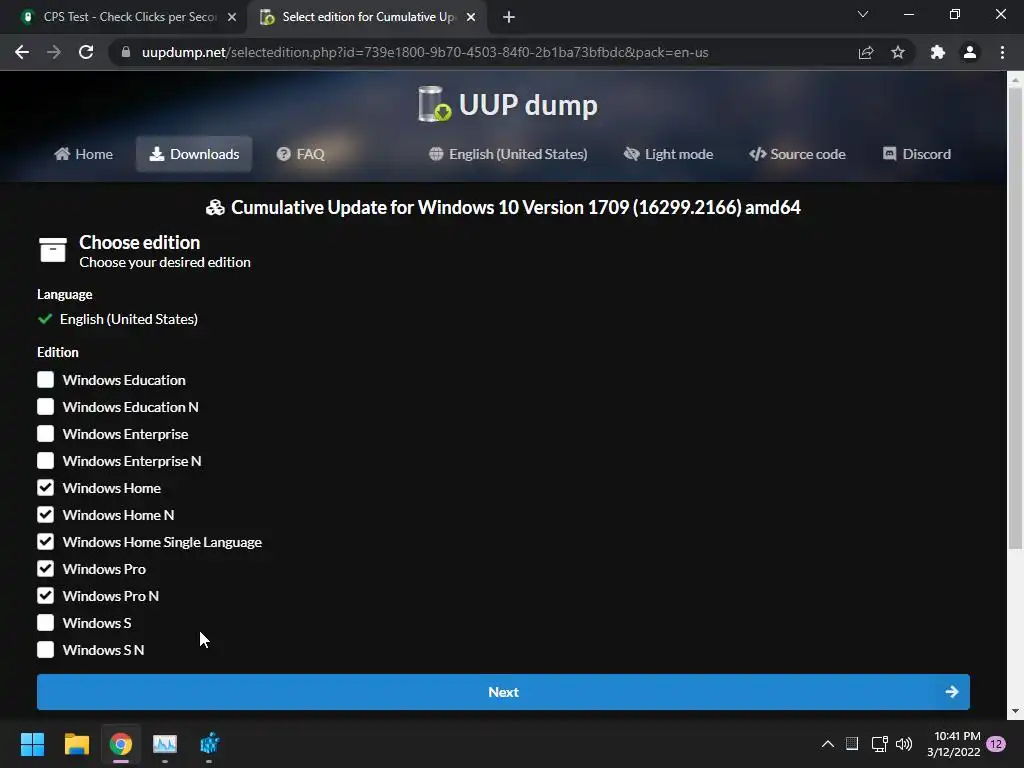The image size is (1024, 768).
Task: Click the Choose edition archive box icon
Action: pyautogui.click(x=52, y=249)
